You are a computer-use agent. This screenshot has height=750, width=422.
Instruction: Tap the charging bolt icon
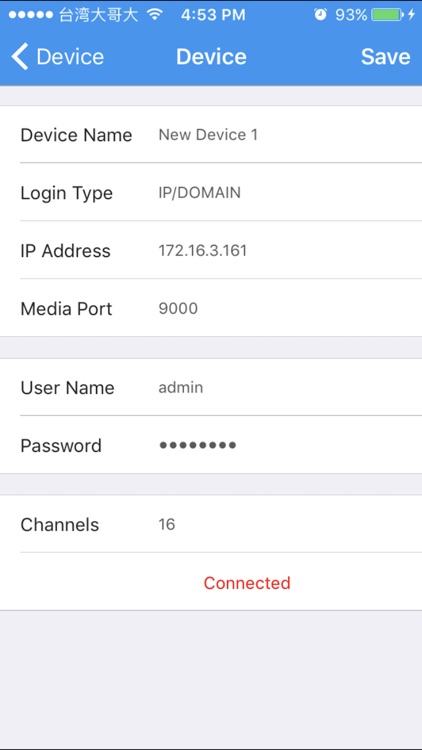[x=411, y=15]
